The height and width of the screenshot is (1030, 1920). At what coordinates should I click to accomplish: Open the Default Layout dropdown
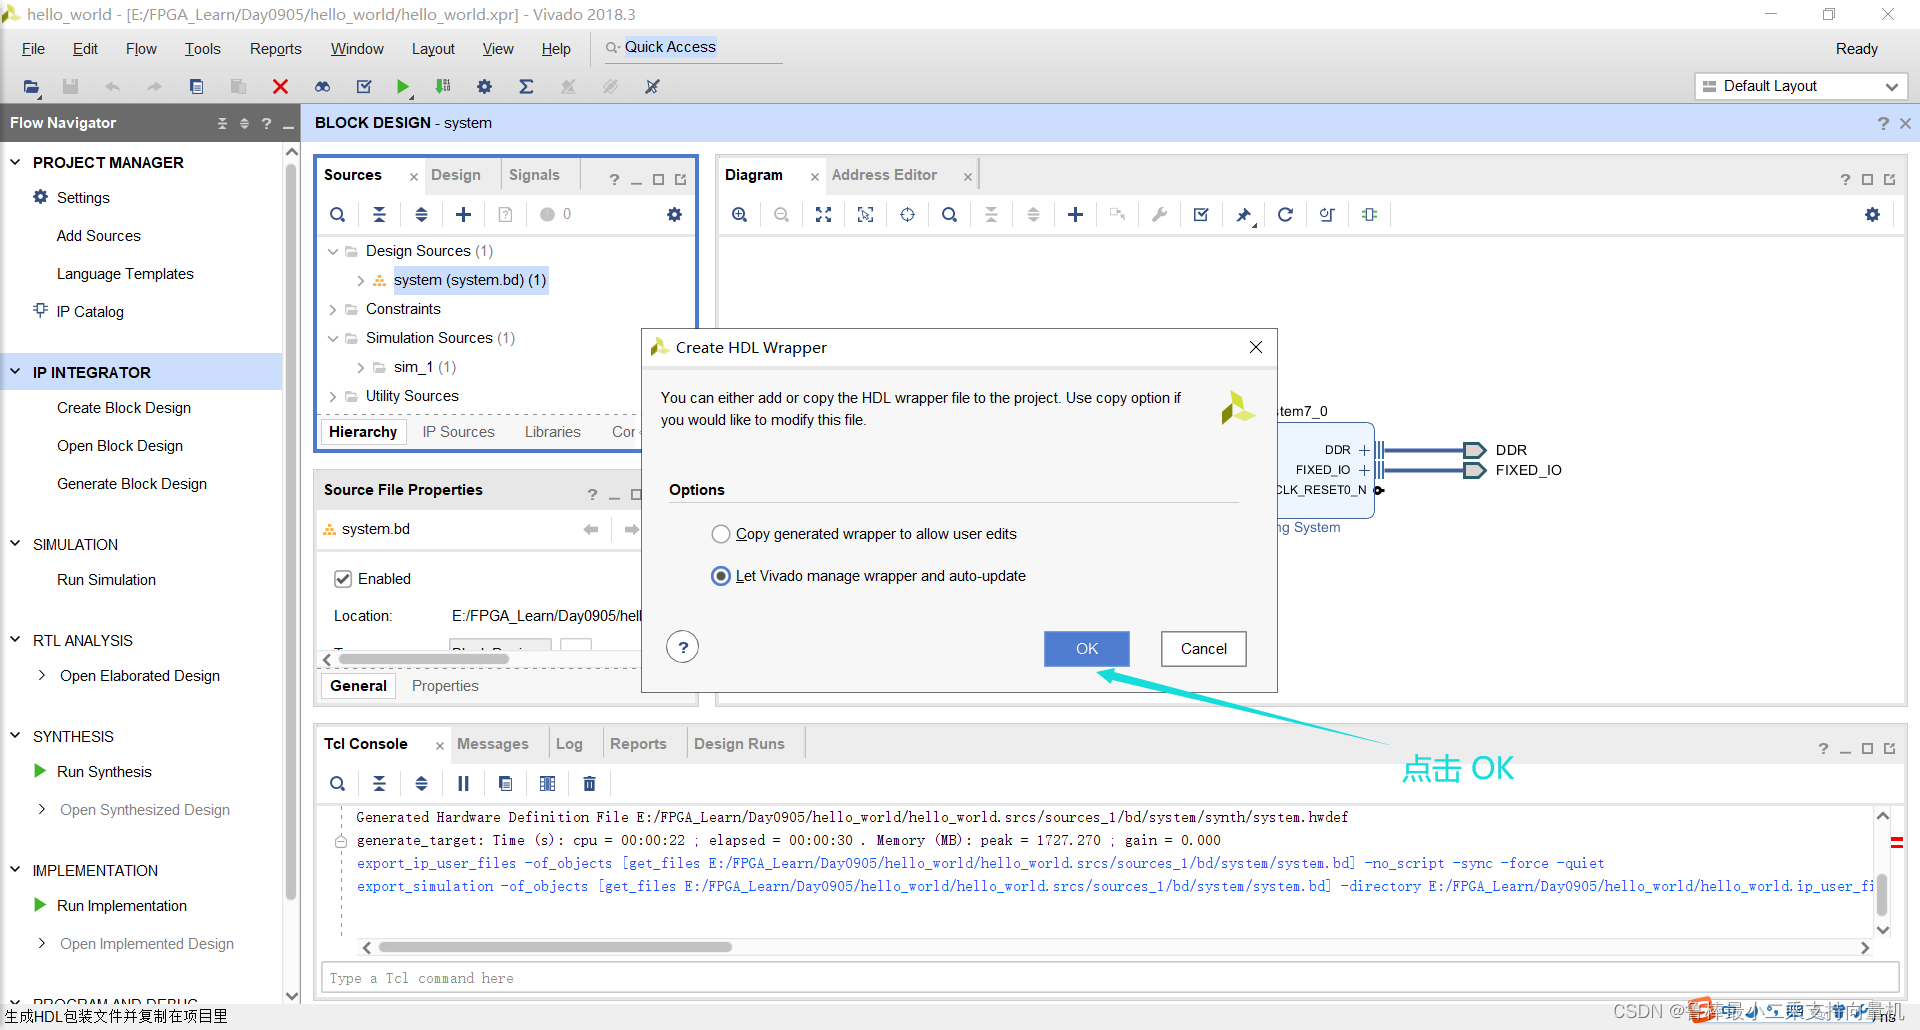pos(1801,86)
